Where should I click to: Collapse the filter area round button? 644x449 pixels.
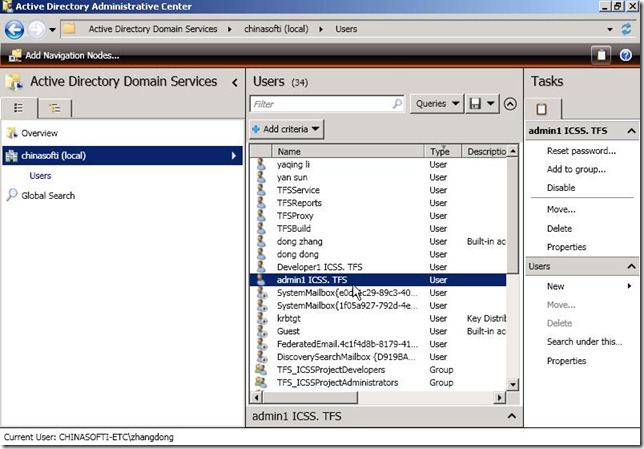510,104
